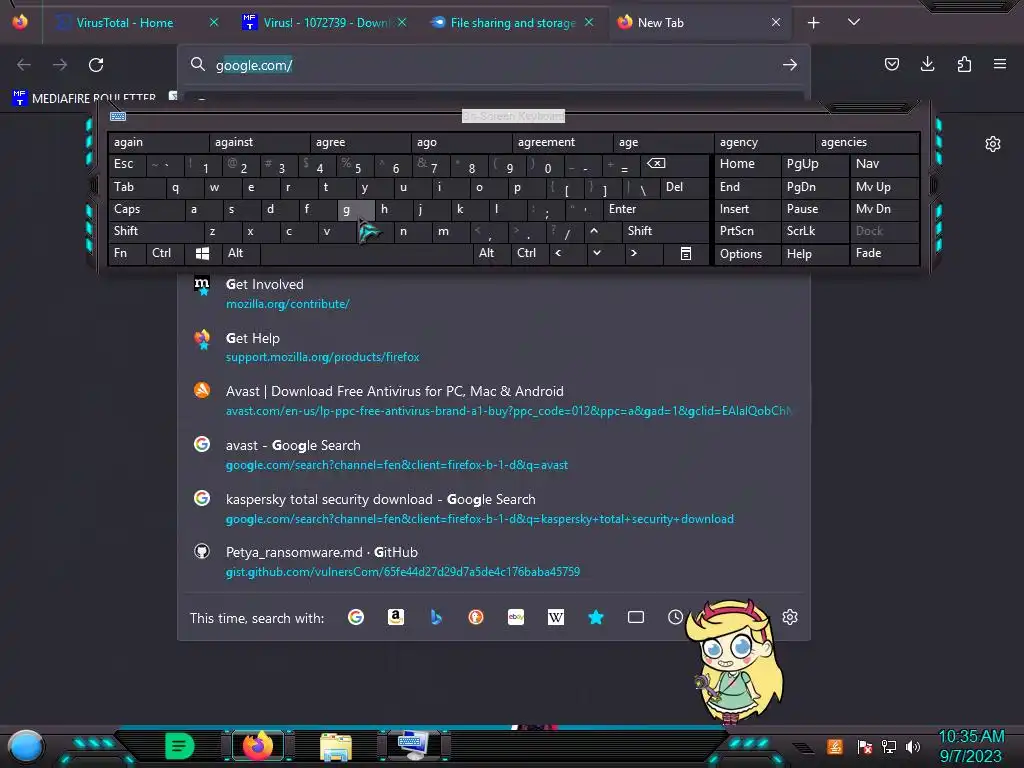Open Get Help support.mozilla.org suggestion
Screen dimensions: 1024x768
tap(494, 347)
